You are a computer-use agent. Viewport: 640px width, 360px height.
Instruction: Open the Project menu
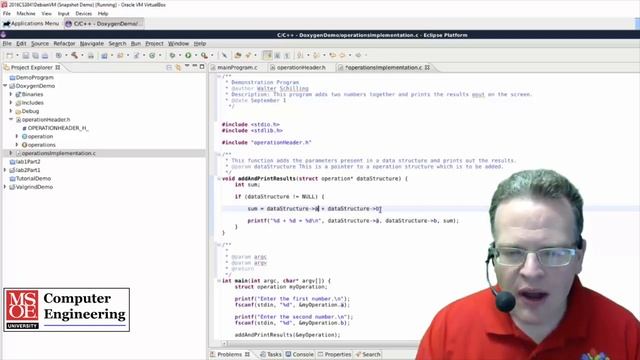click(x=154, y=43)
